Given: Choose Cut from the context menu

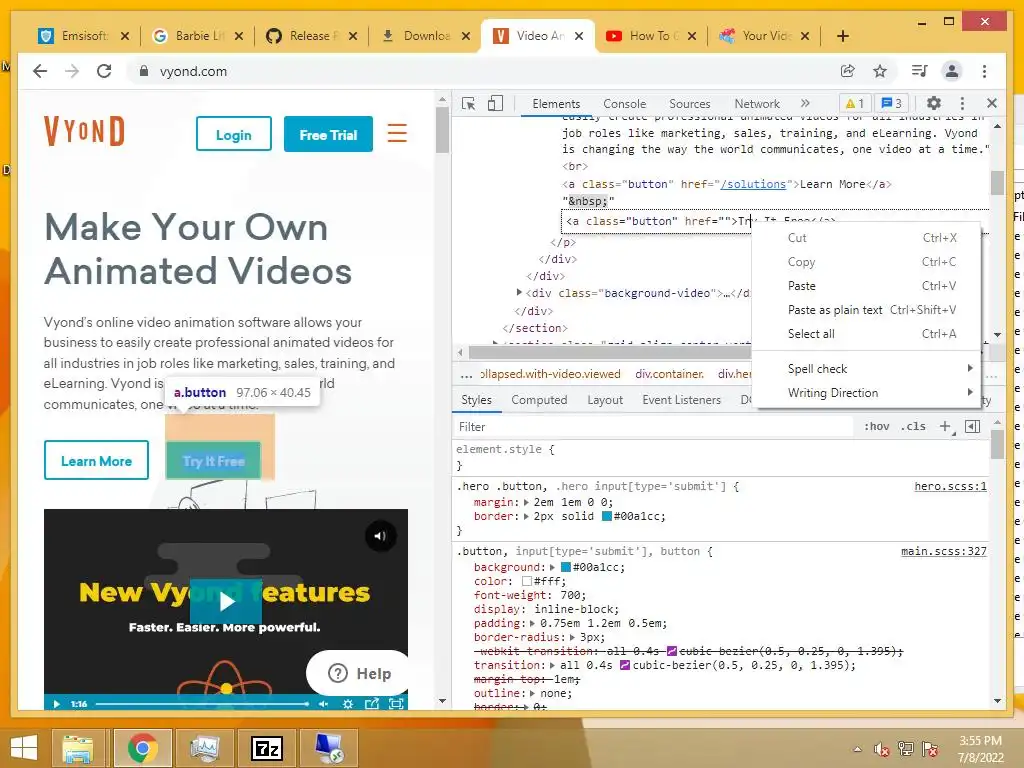Looking at the screenshot, I should click(866, 238).
